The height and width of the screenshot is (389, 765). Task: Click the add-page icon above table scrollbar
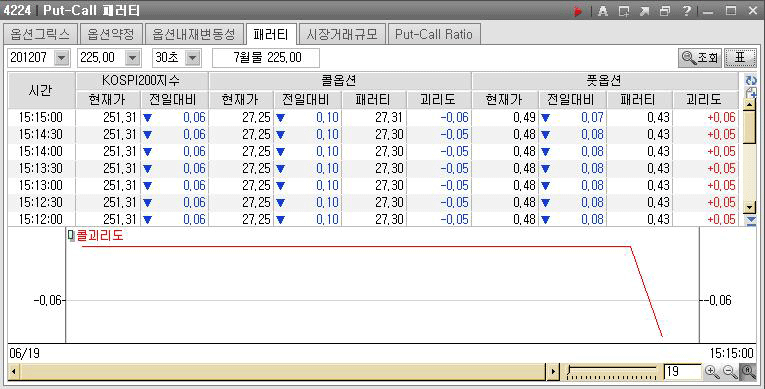click(x=751, y=92)
